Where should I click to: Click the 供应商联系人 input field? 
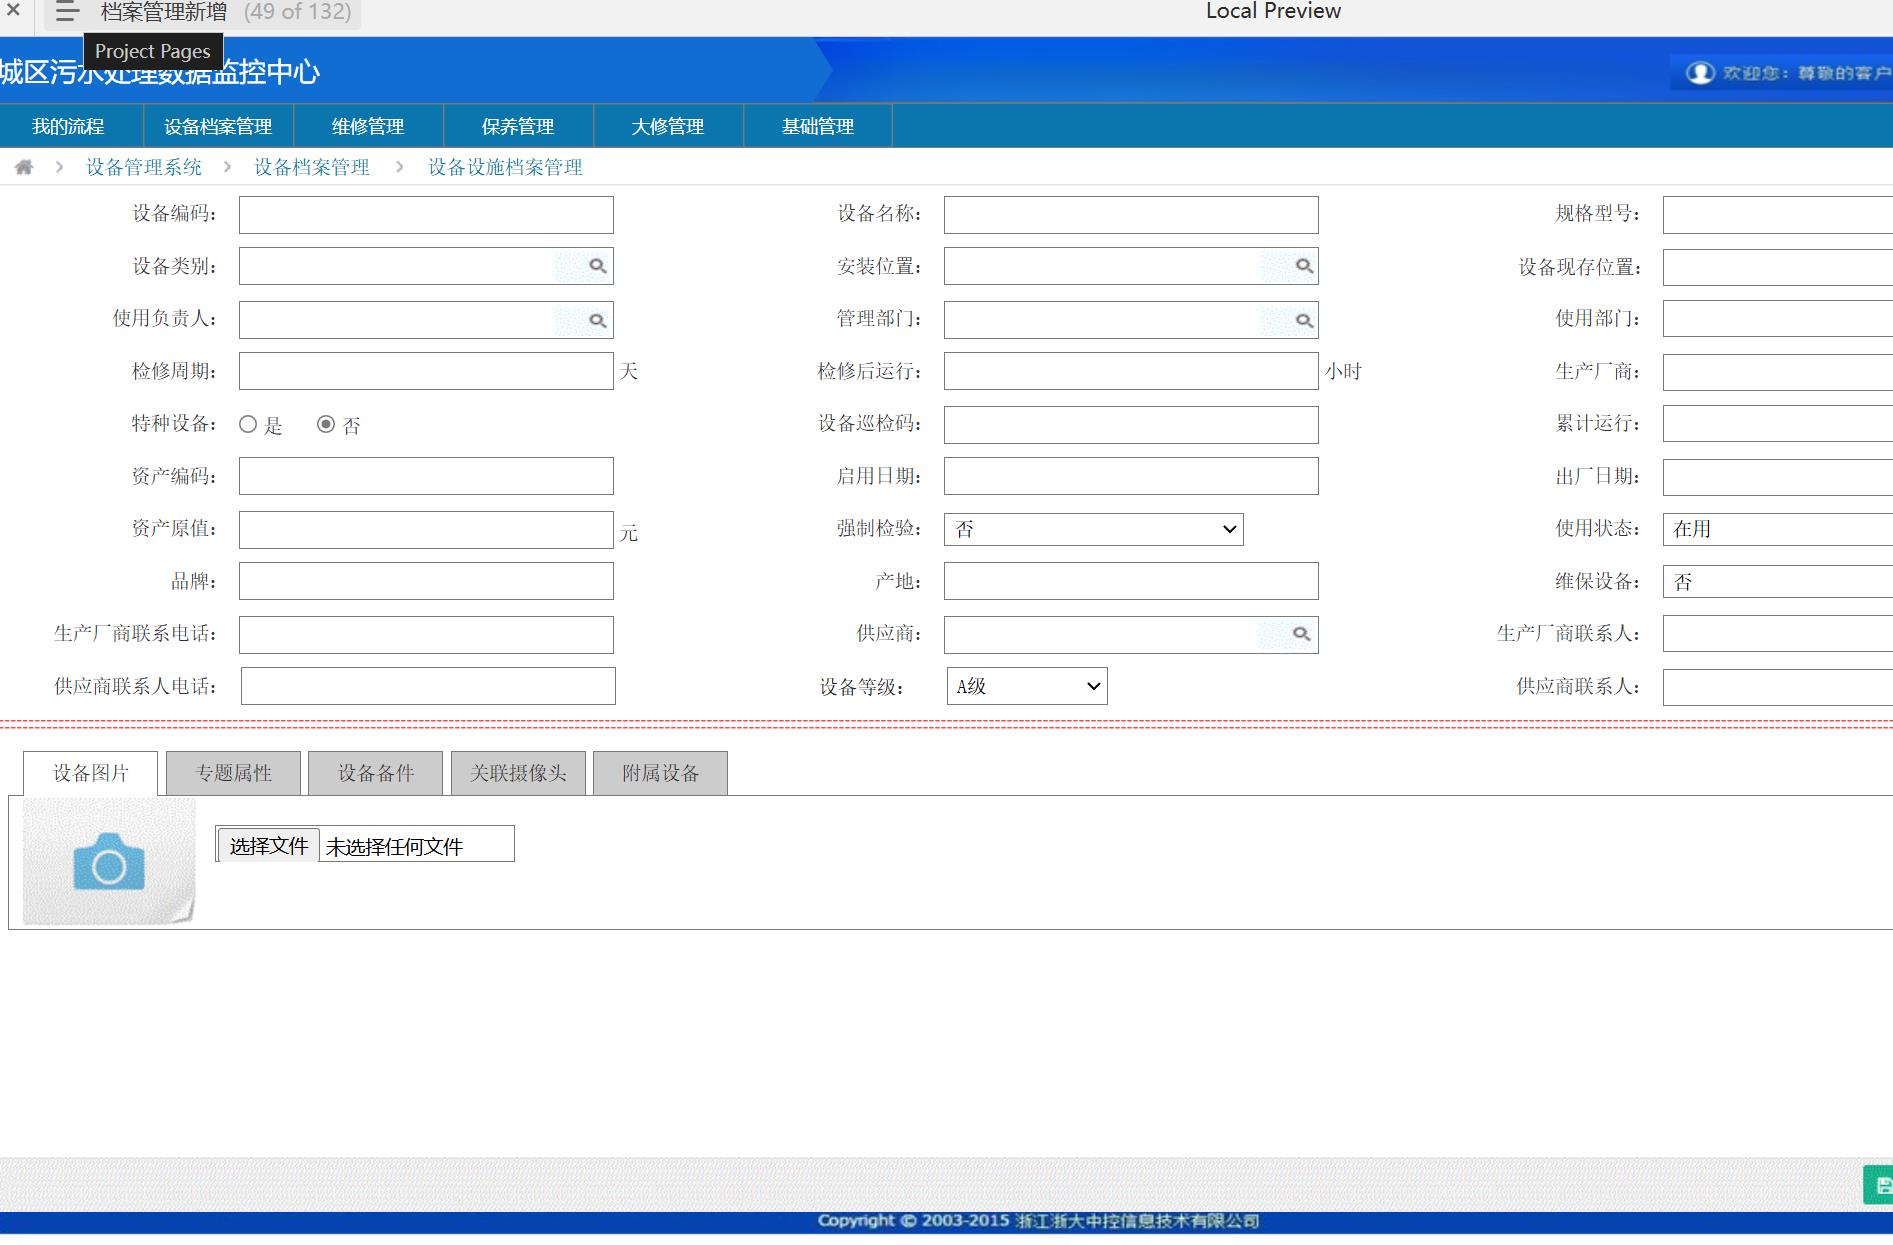coord(1777,687)
